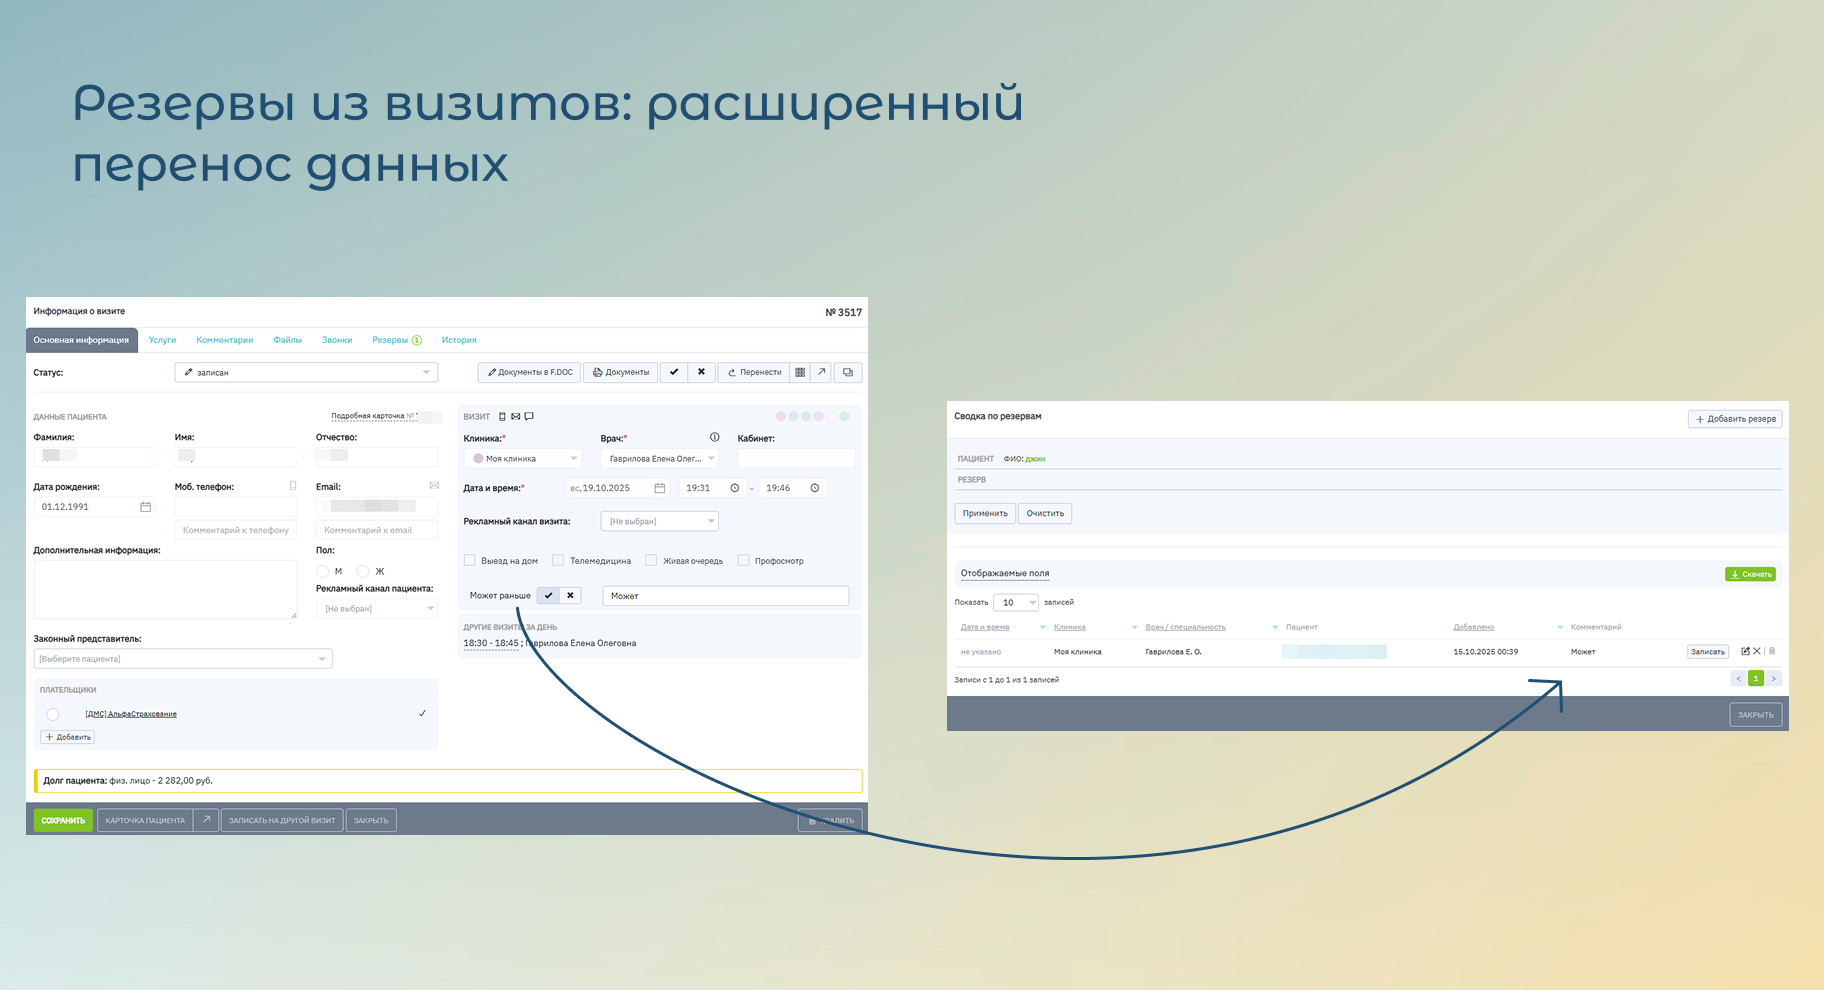Viewport: 1824px width, 990px height.
Task: Enable the Выезд на дом checkbox
Action: click(470, 561)
